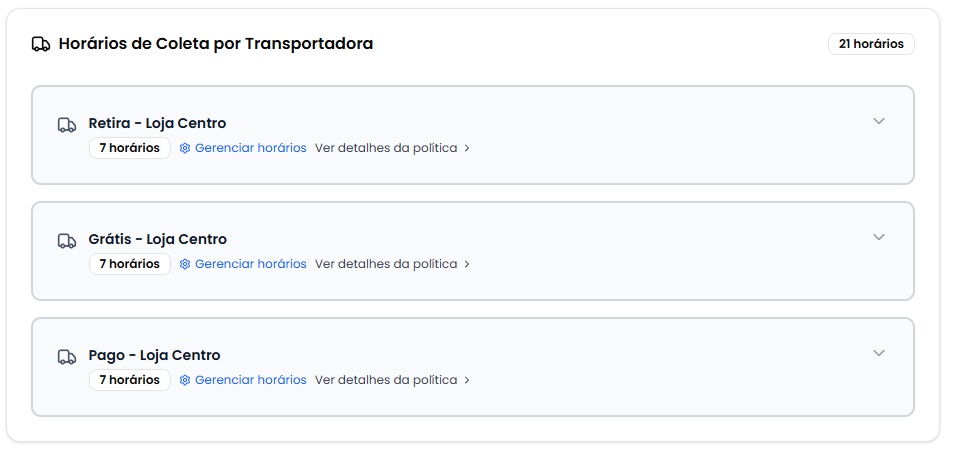Expand the Grátis - Loja Centro card
Viewport: 953px width, 463px height.
point(879,237)
